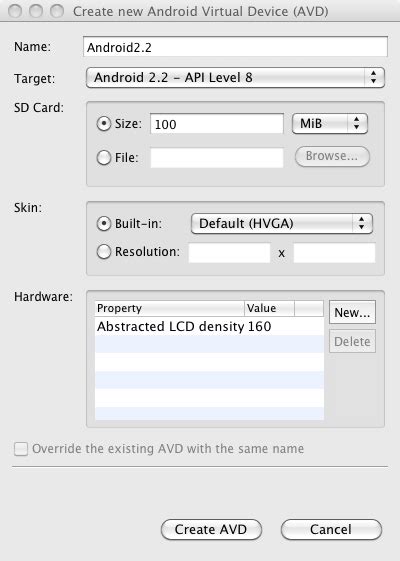Click the Value column header
This screenshot has height=561, width=400.
point(269,308)
